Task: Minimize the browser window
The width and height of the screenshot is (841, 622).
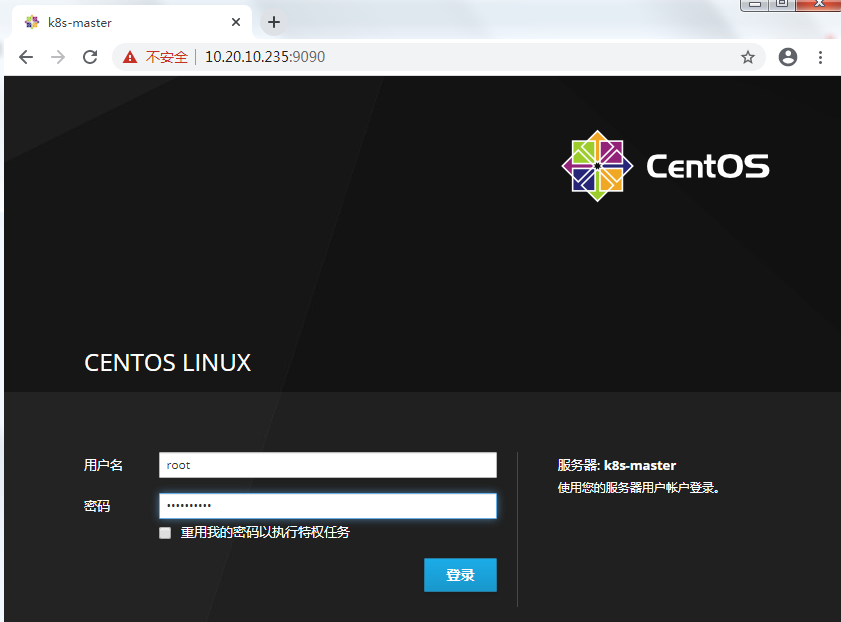Action: click(x=754, y=4)
